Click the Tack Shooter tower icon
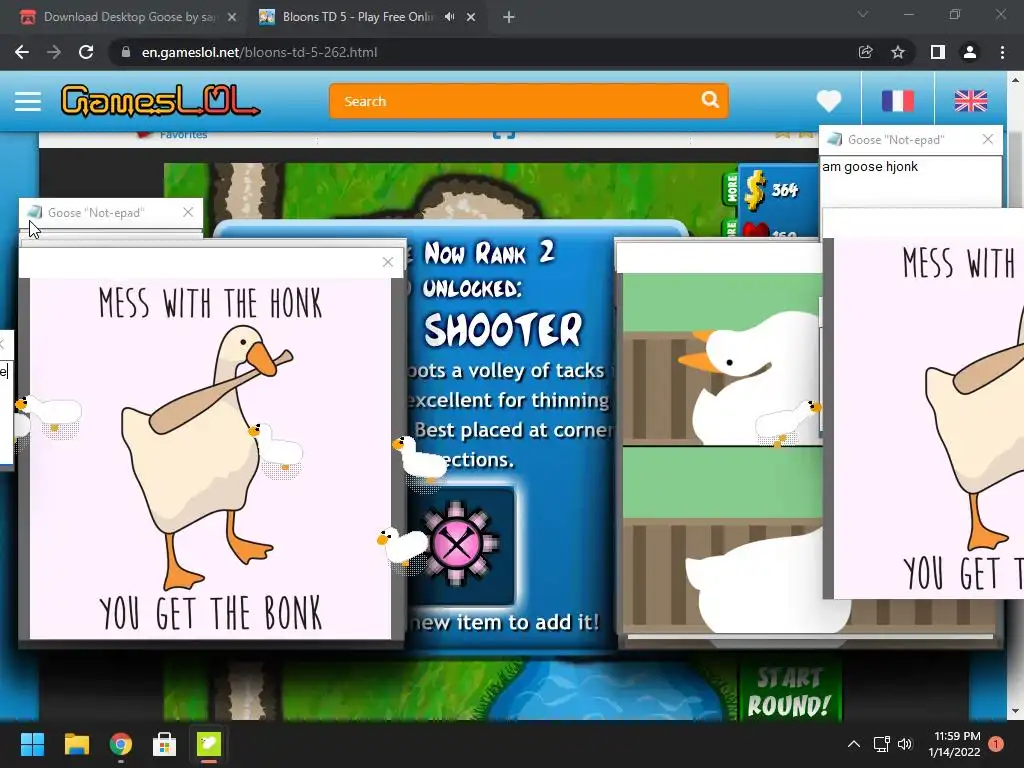This screenshot has height=768, width=1024. 458,543
